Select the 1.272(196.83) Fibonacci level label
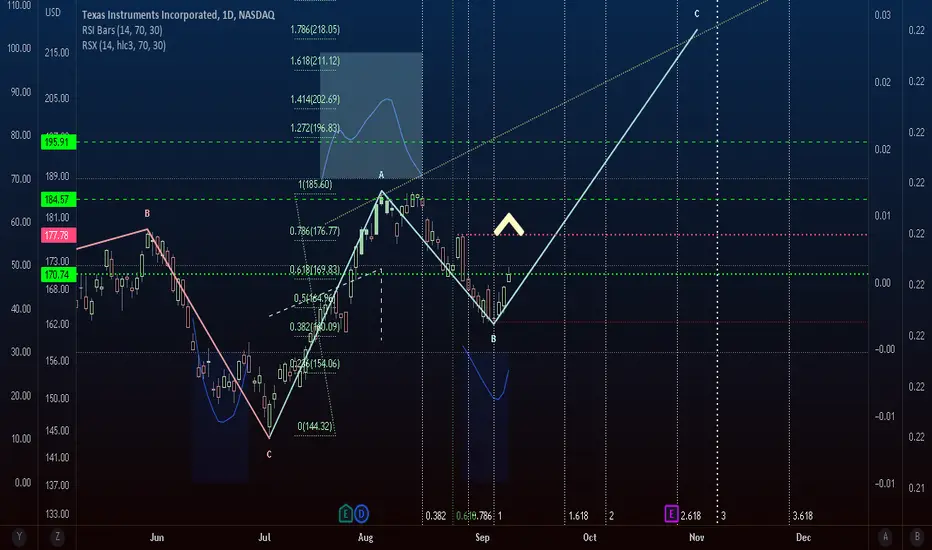 pyautogui.click(x=315, y=128)
